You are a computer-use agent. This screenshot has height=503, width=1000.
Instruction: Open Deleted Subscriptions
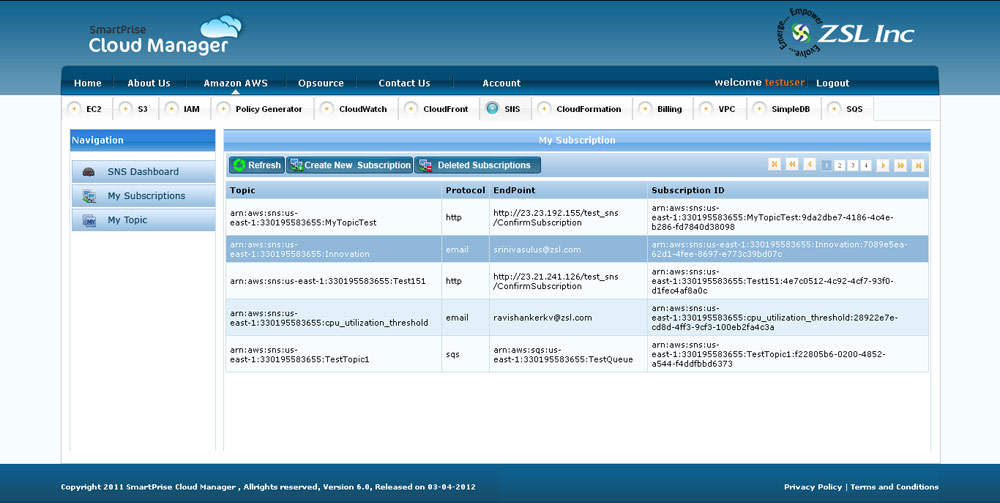(478, 165)
